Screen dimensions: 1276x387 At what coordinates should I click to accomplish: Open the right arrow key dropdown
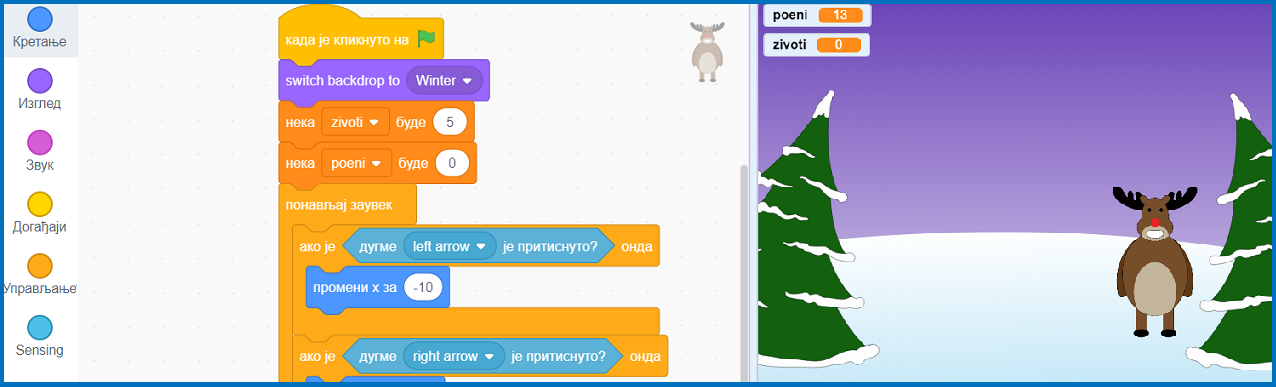click(455, 355)
